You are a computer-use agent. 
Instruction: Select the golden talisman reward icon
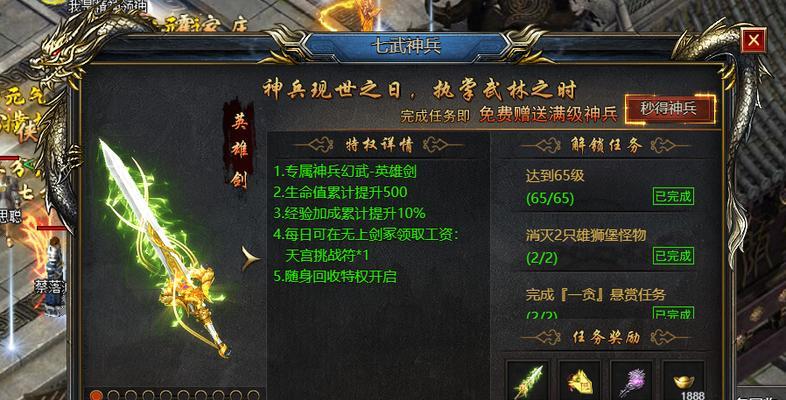pos(580,382)
